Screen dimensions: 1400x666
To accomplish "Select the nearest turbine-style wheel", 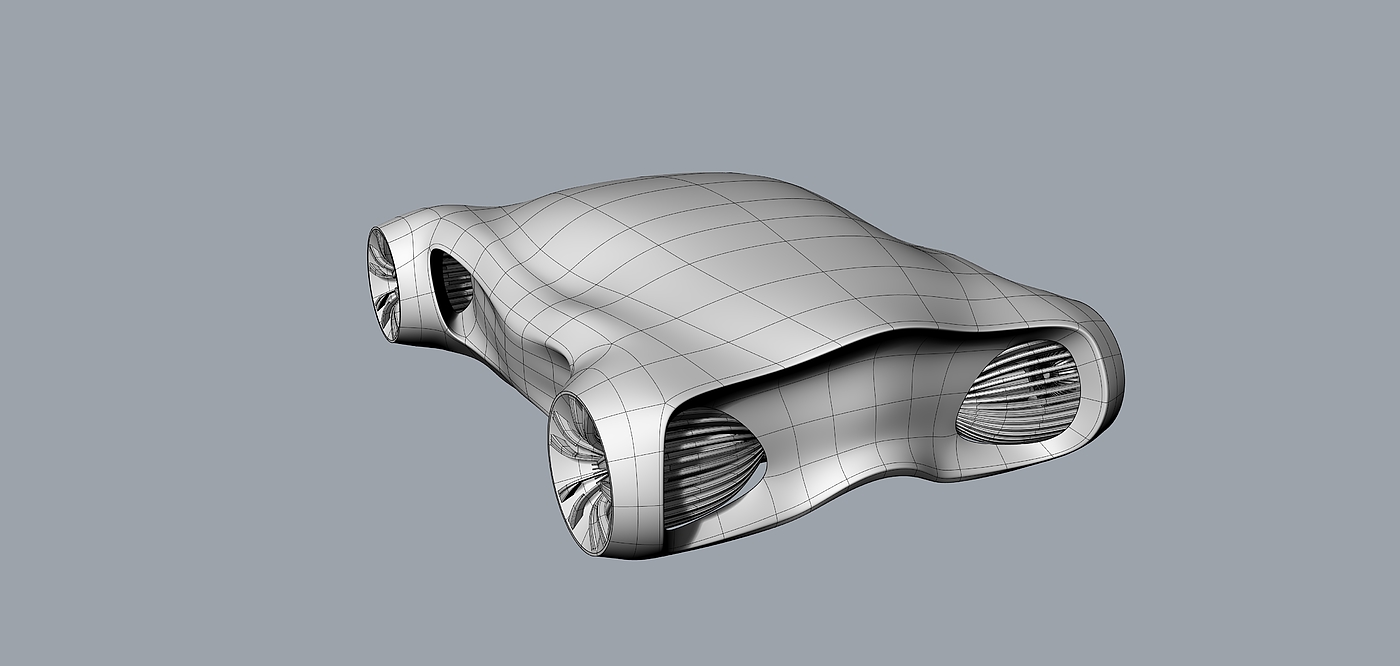I will tap(579, 474).
